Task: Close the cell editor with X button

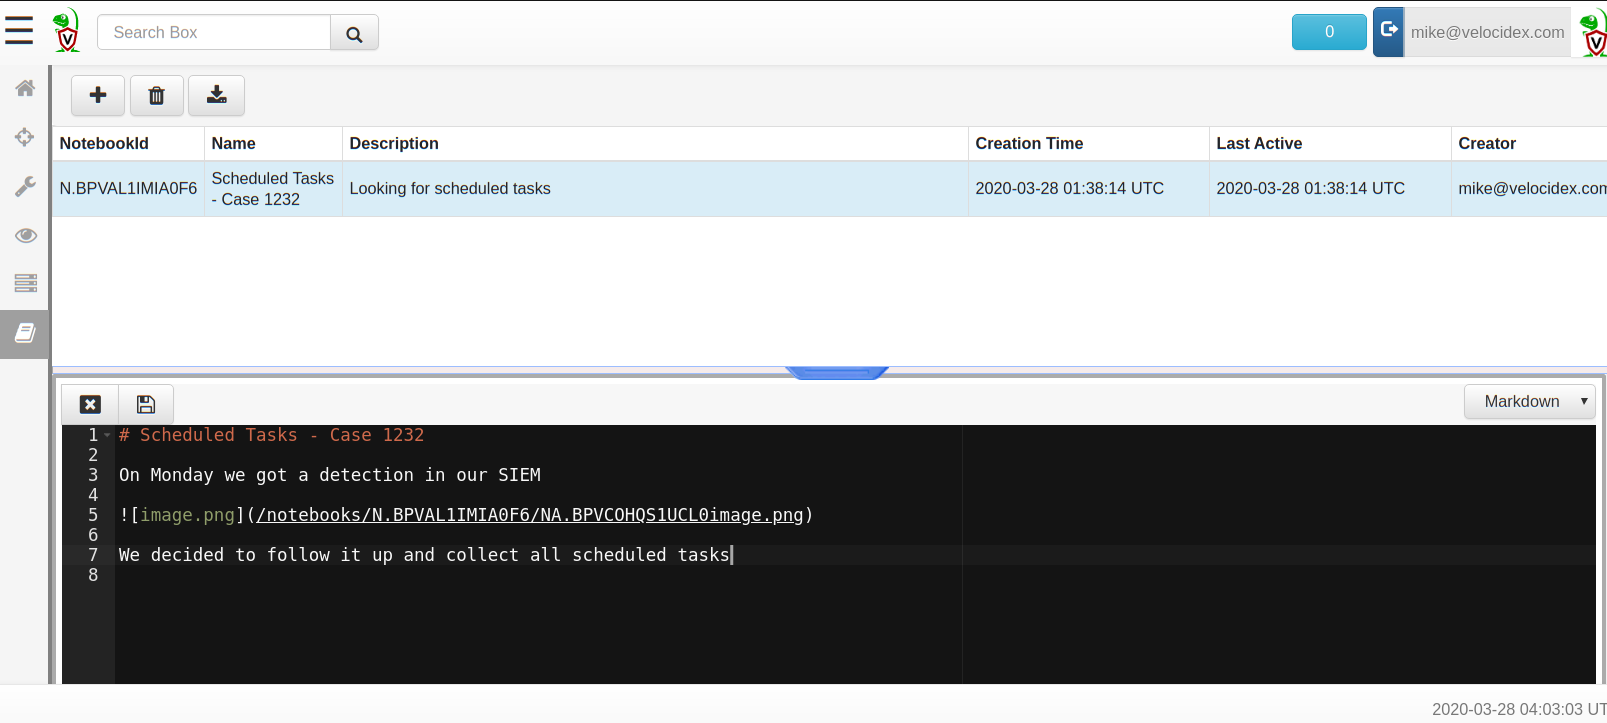Action: pyautogui.click(x=91, y=404)
